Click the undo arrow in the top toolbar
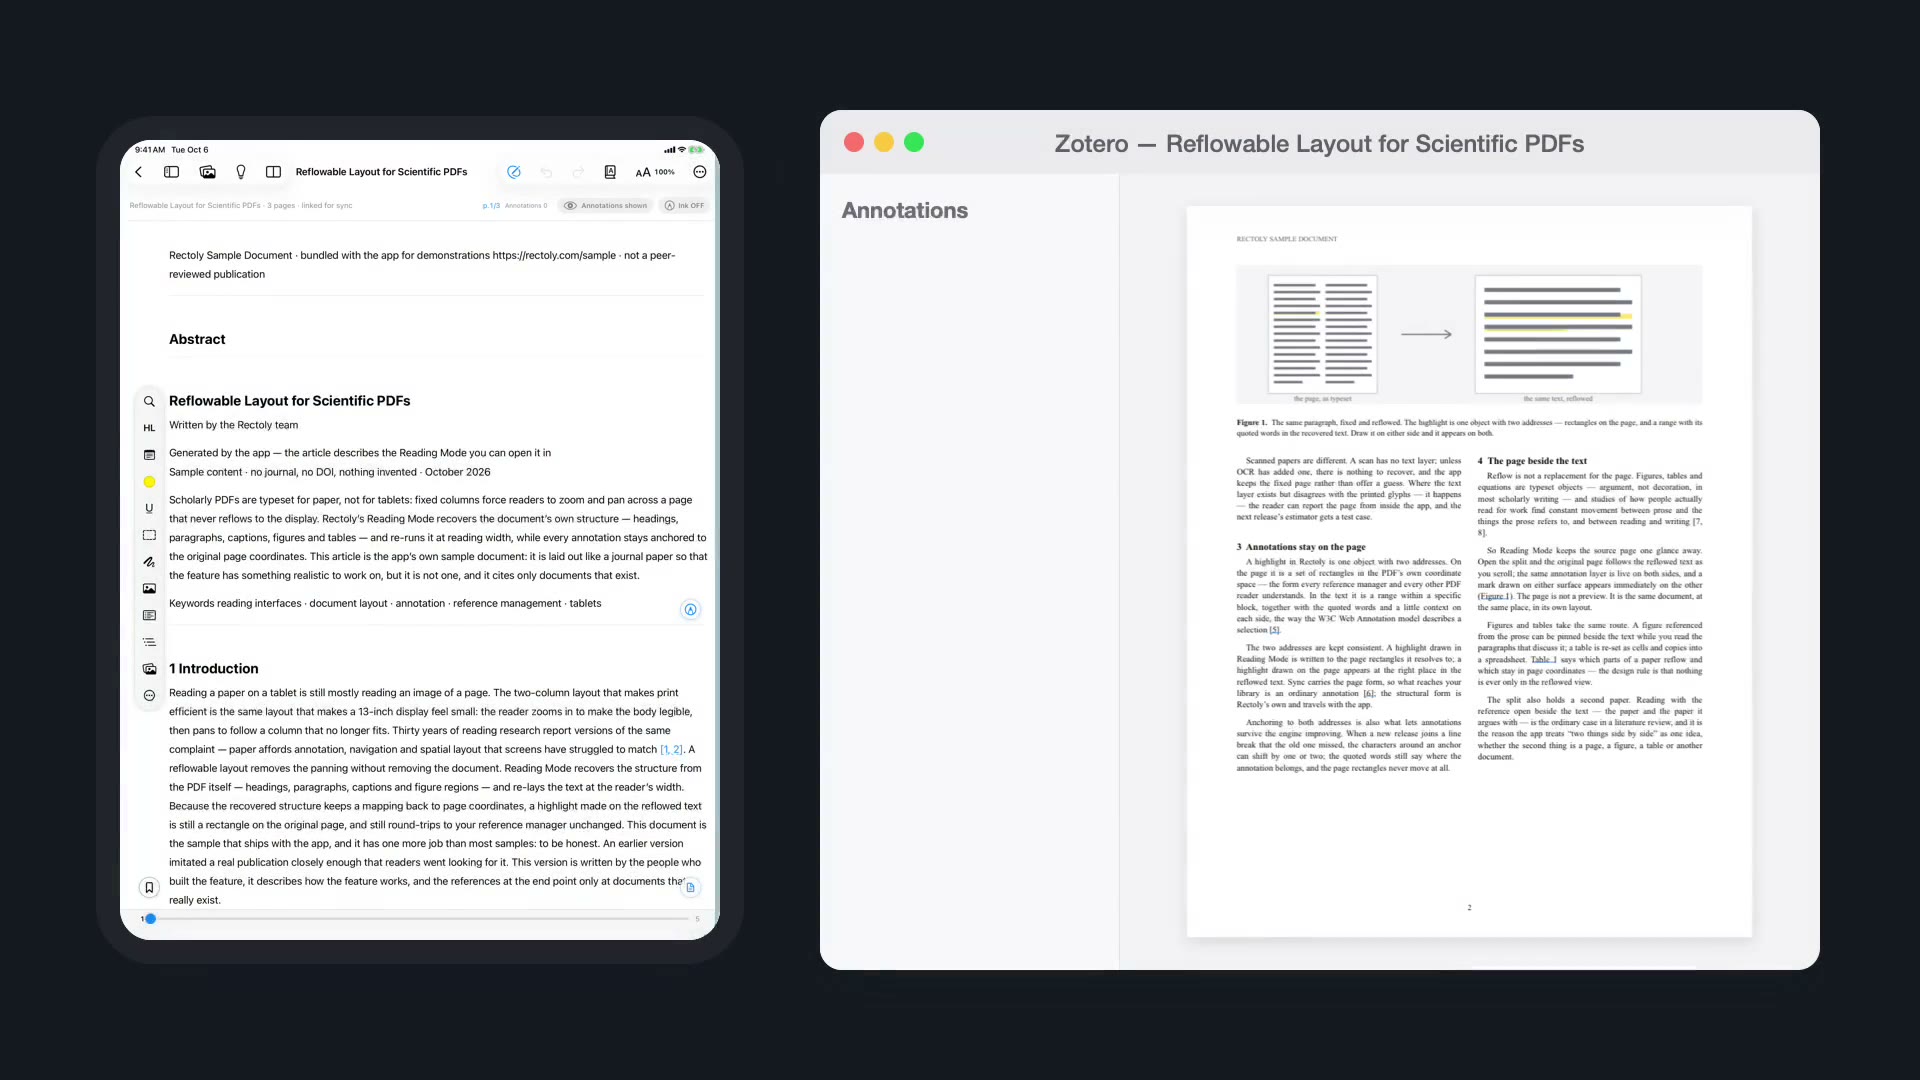The height and width of the screenshot is (1080, 1920). pos(546,172)
